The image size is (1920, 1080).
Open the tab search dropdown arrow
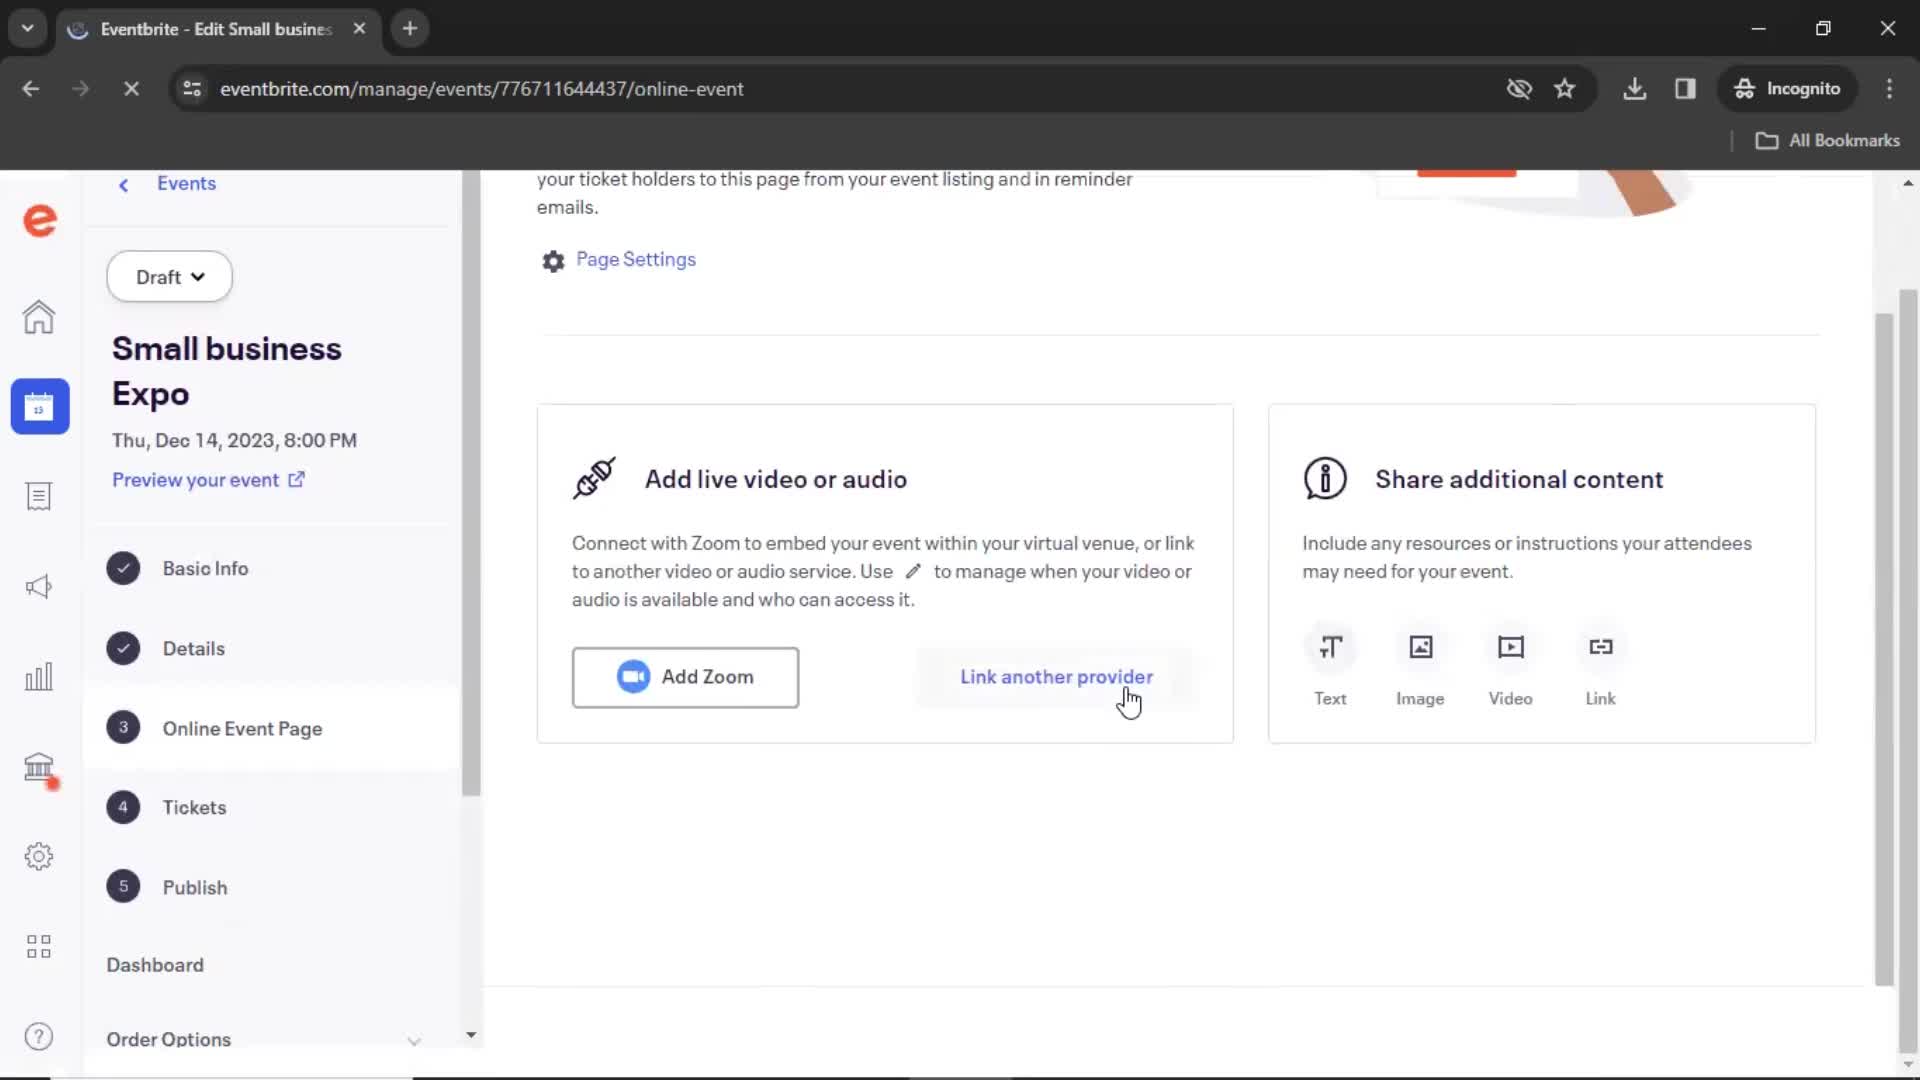click(x=28, y=29)
